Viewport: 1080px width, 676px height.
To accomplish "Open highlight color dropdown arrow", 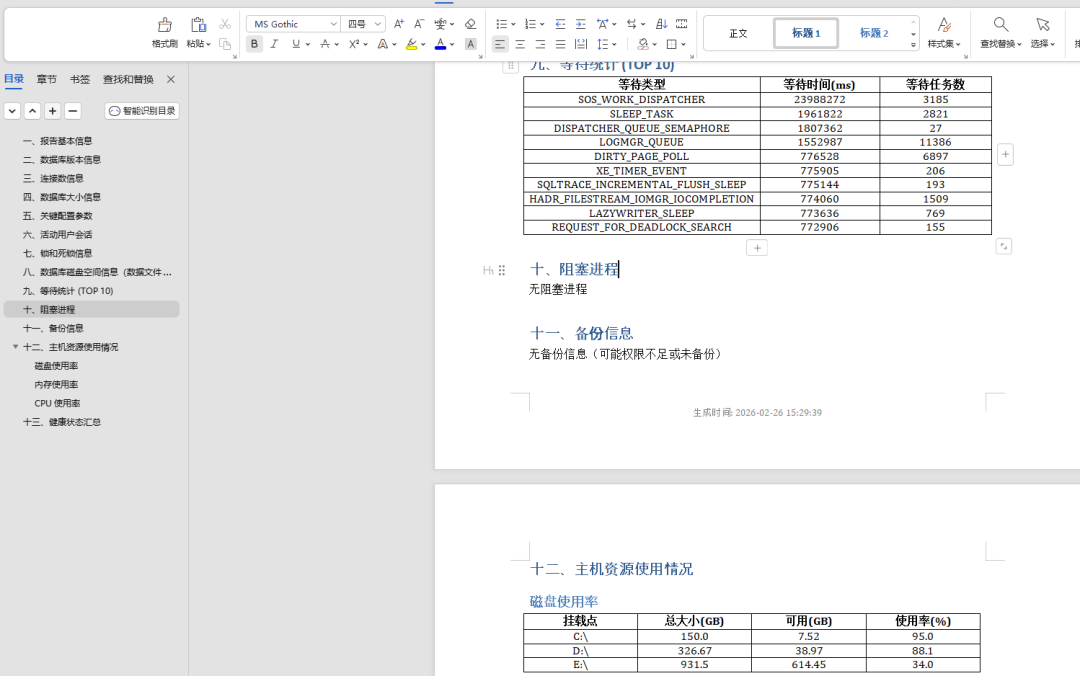I will click(x=423, y=44).
